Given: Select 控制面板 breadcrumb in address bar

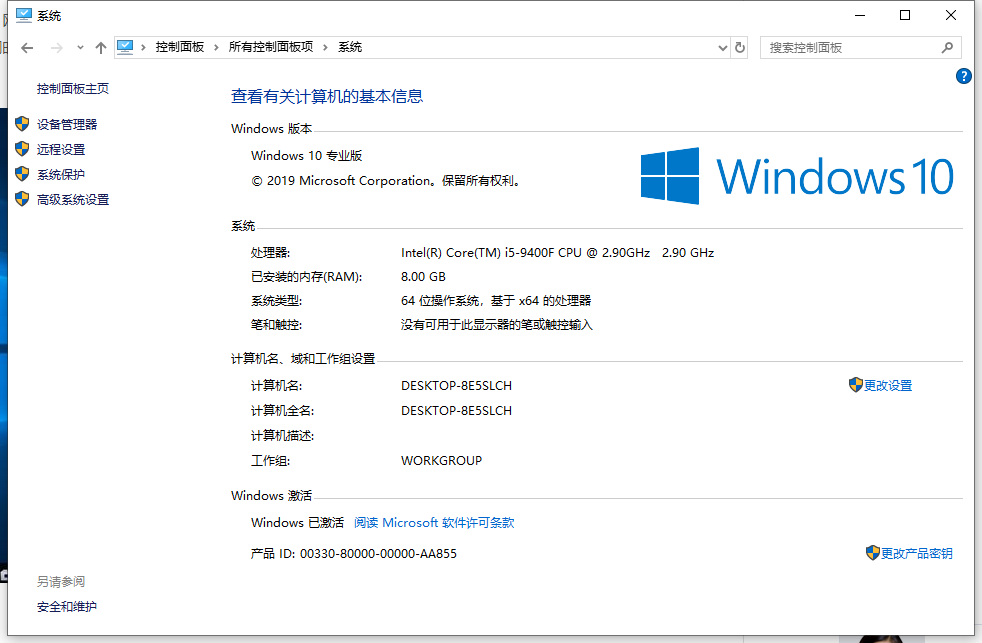Looking at the screenshot, I should [x=180, y=47].
